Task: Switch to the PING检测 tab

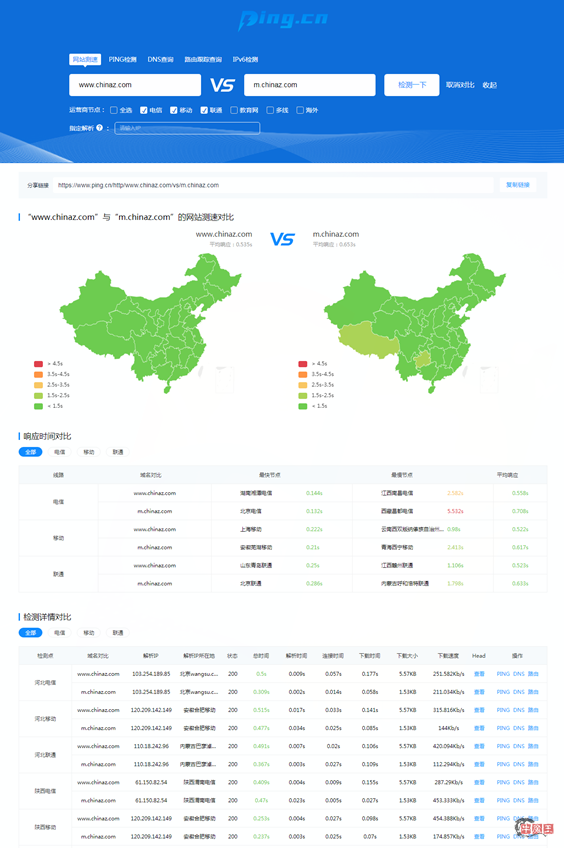Action: [x=122, y=59]
